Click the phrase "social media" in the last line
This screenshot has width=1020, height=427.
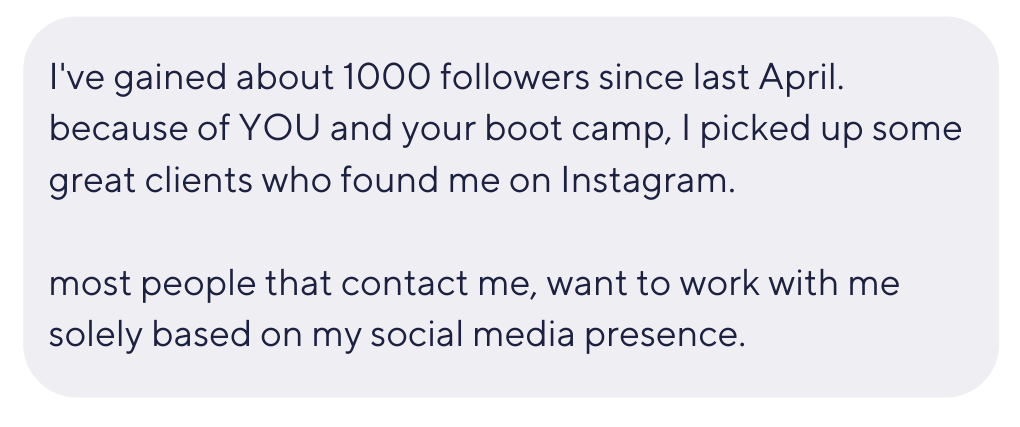(473, 335)
